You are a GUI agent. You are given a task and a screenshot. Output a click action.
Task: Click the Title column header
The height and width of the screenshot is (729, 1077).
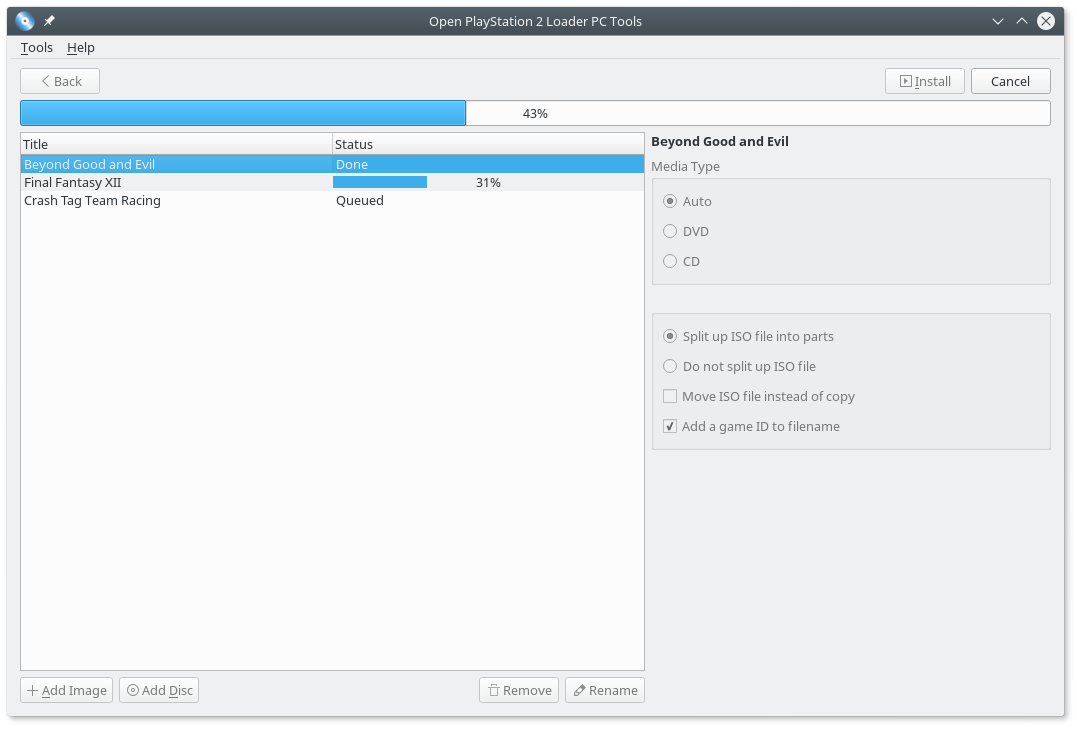177,144
